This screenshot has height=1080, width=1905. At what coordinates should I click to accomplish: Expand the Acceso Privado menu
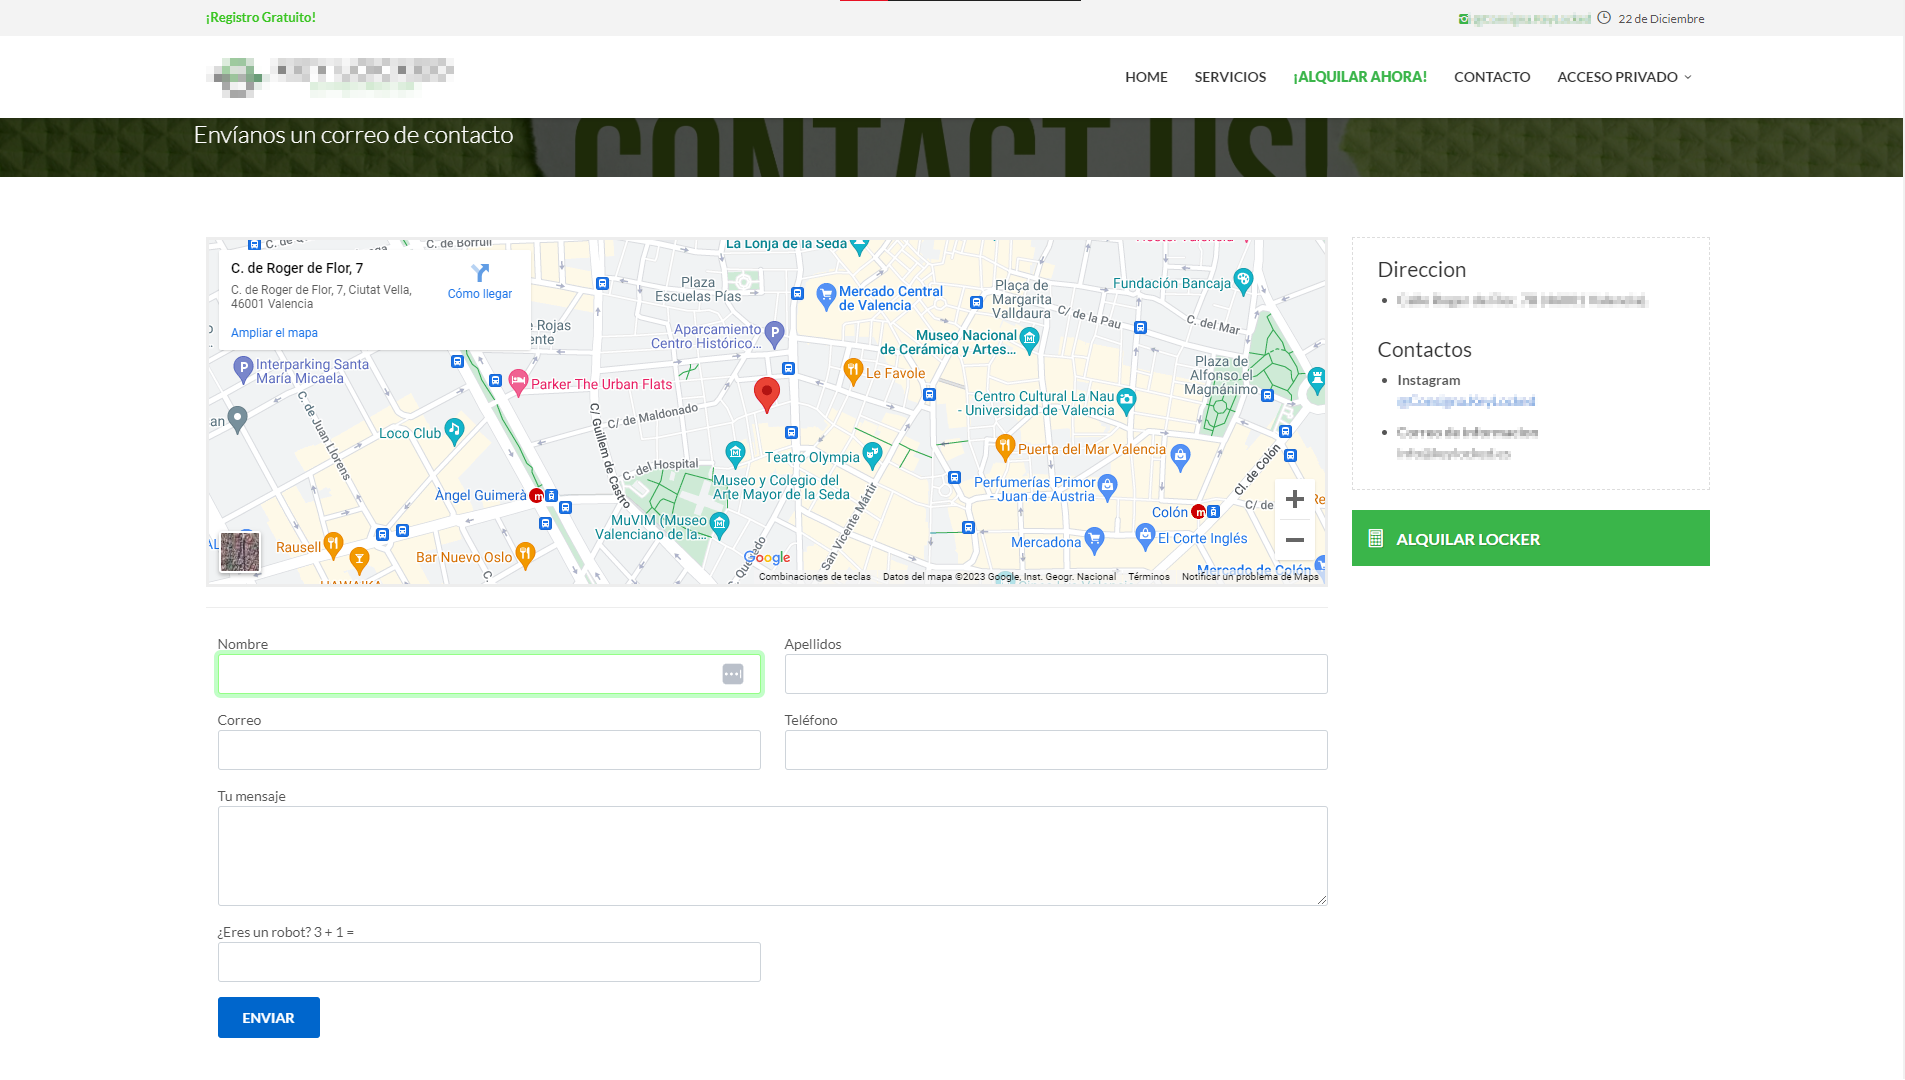tap(1624, 77)
